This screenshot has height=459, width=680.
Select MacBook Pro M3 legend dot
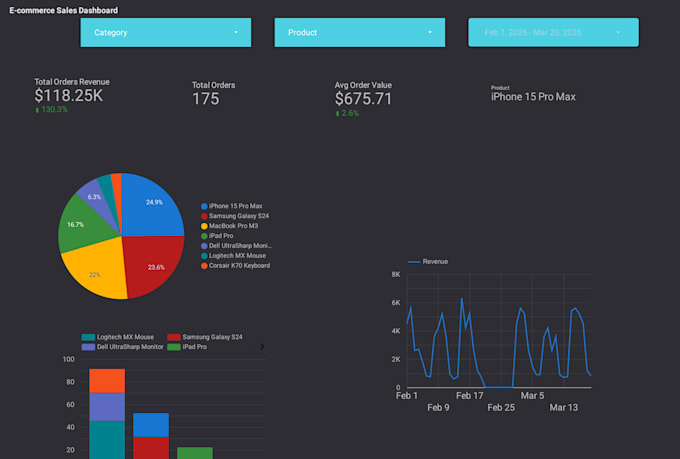204,226
